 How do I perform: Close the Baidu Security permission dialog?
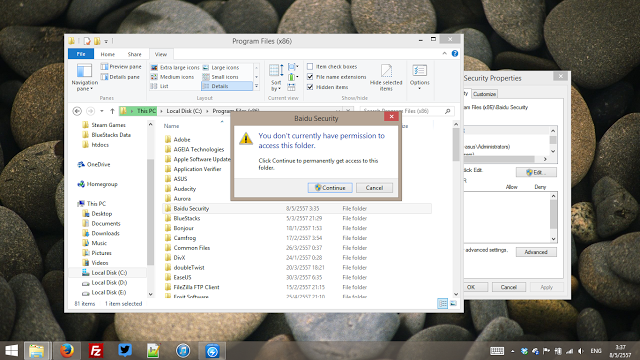click(391, 117)
